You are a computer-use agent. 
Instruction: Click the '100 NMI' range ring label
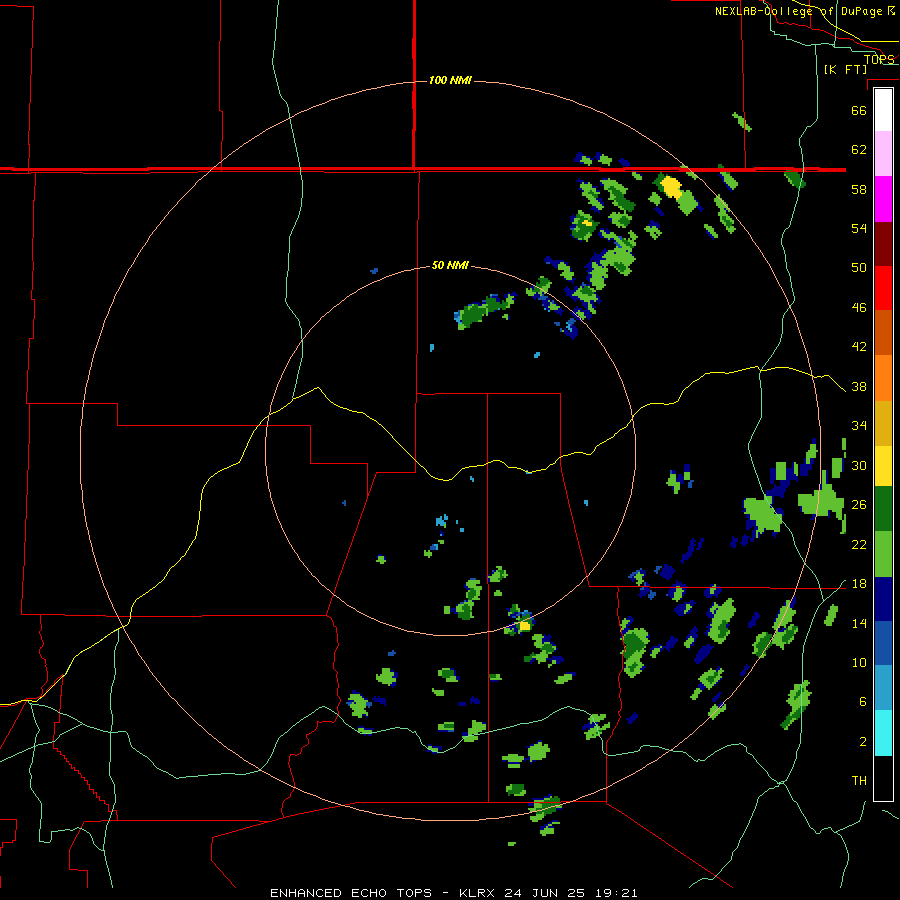[451, 80]
